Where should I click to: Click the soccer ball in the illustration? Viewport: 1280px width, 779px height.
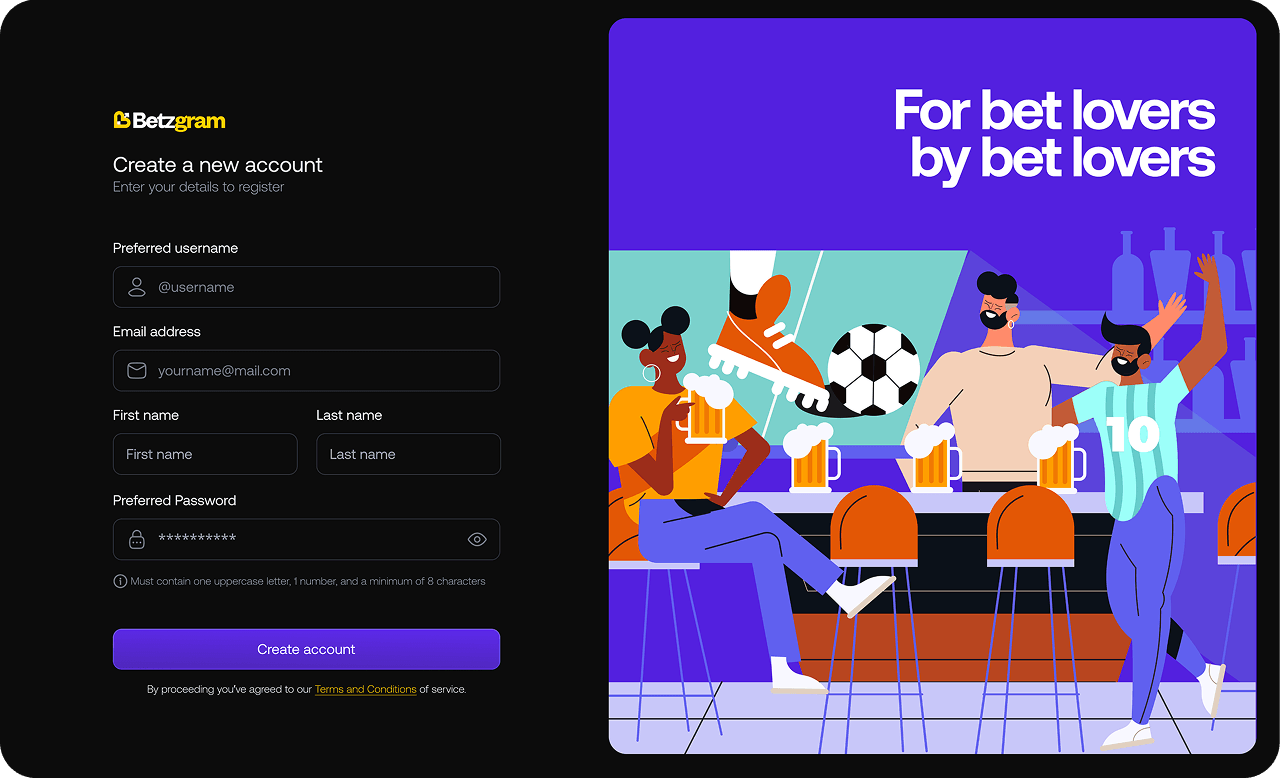click(873, 369)
